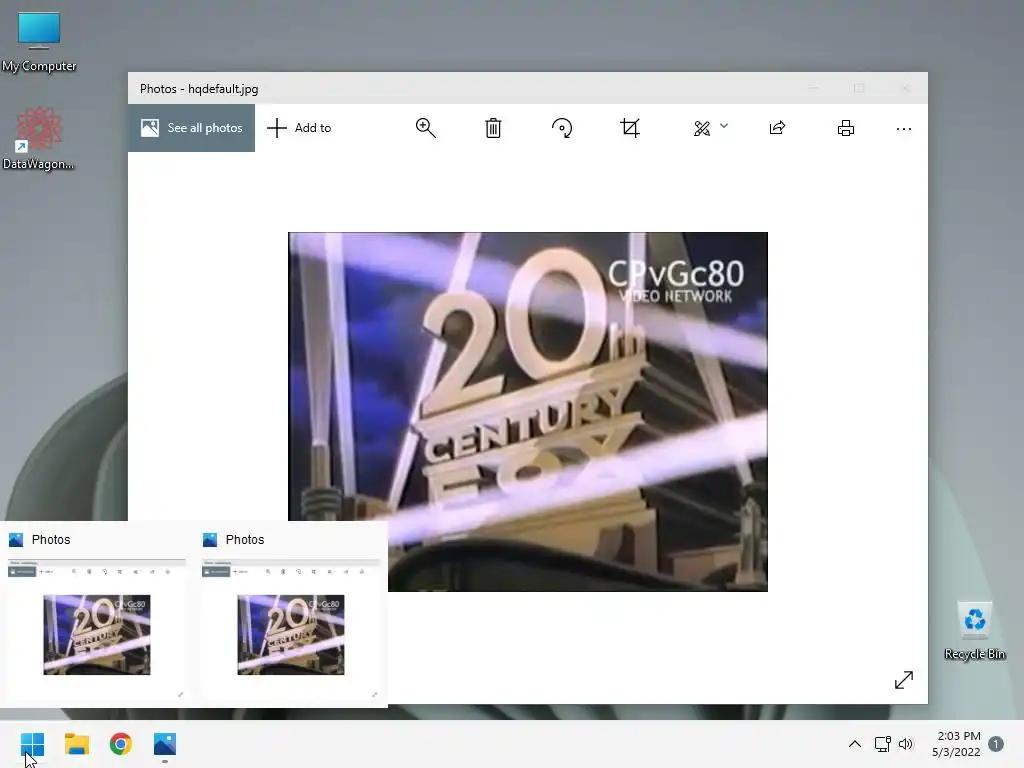Maximize the Photos window
Screen dimensions: 1024x768
point(859,88)
